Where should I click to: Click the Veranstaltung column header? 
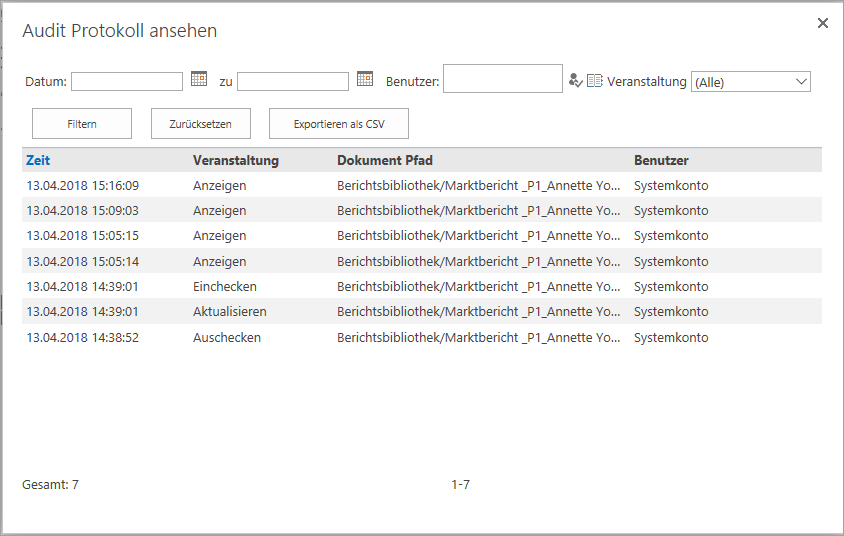(x=236, y=160)
